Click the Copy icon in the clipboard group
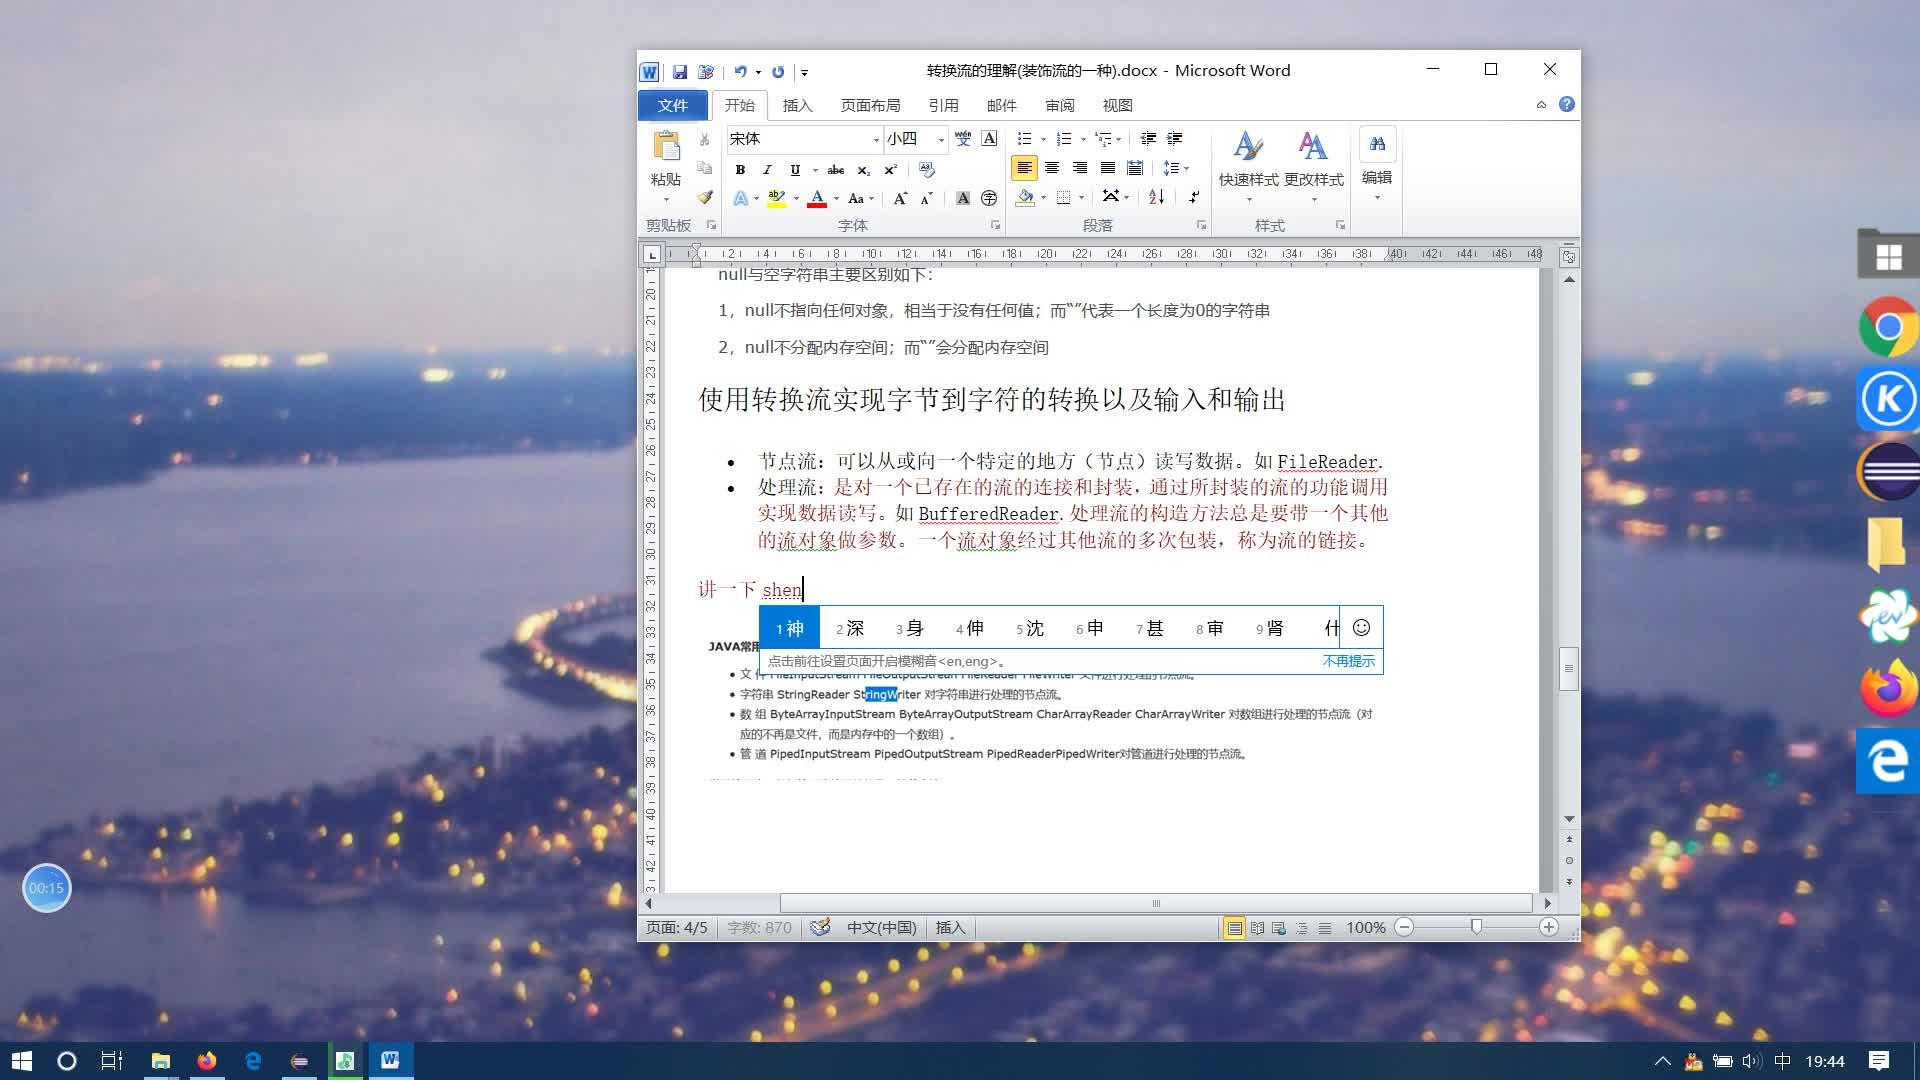1920x1080 pixels. (x=705, y=168)
